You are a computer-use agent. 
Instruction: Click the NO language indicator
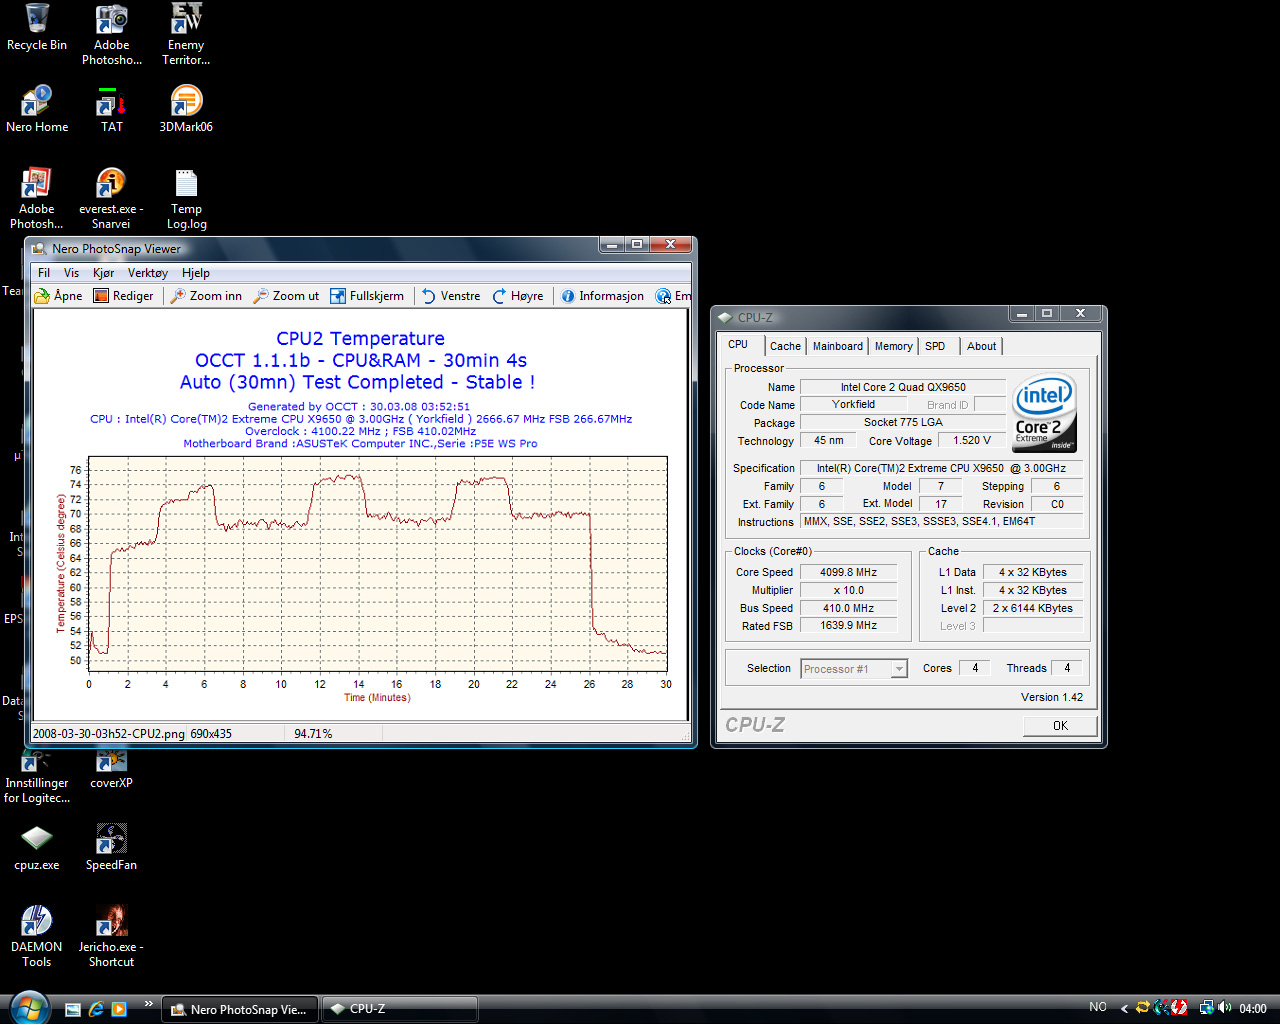[x=1098, y=1007]
